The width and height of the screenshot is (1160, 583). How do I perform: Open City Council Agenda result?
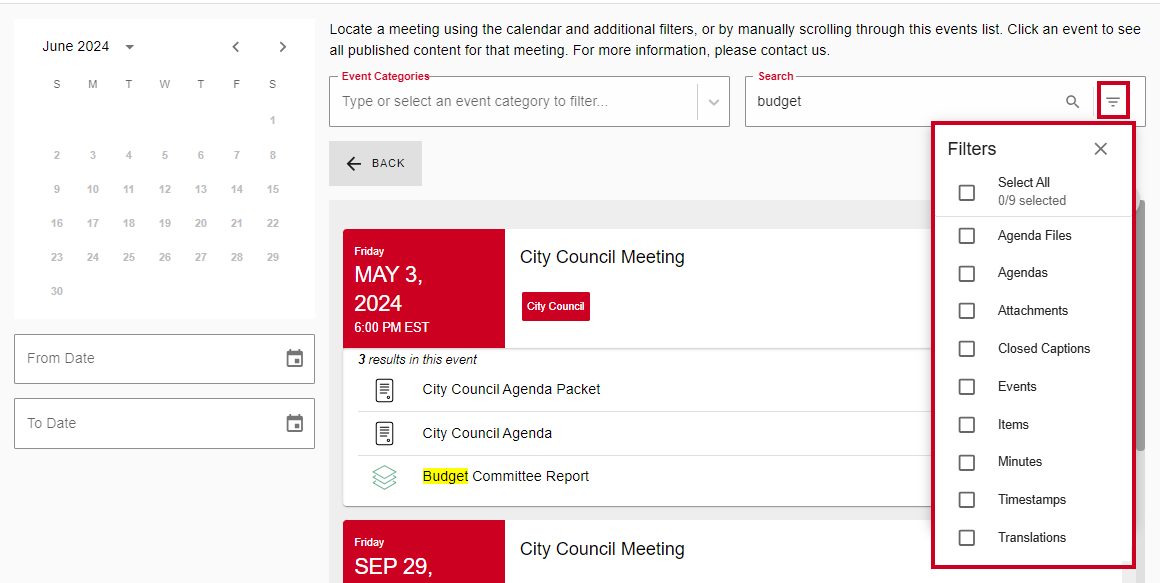[487, 434]
